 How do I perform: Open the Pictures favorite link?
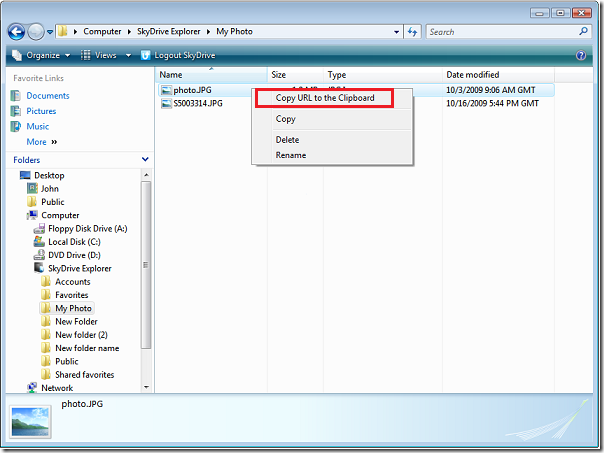pyautogui.click(x=41, y=111)
